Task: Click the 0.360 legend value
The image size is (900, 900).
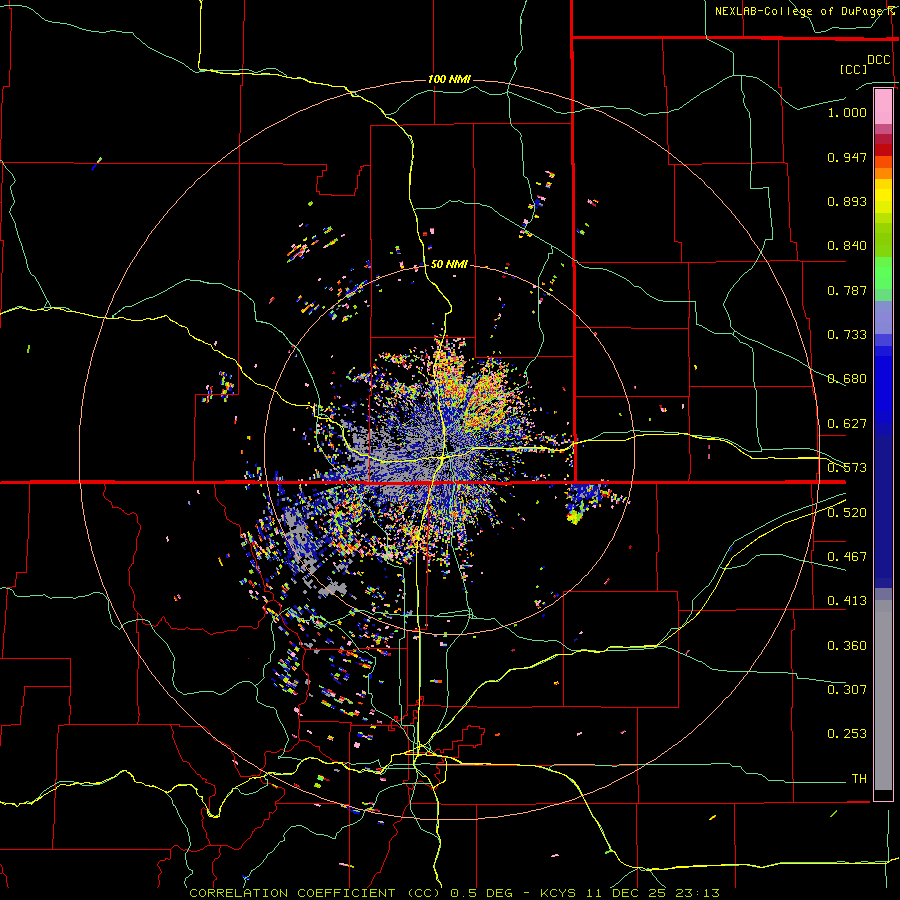Action: click(847, 646)
